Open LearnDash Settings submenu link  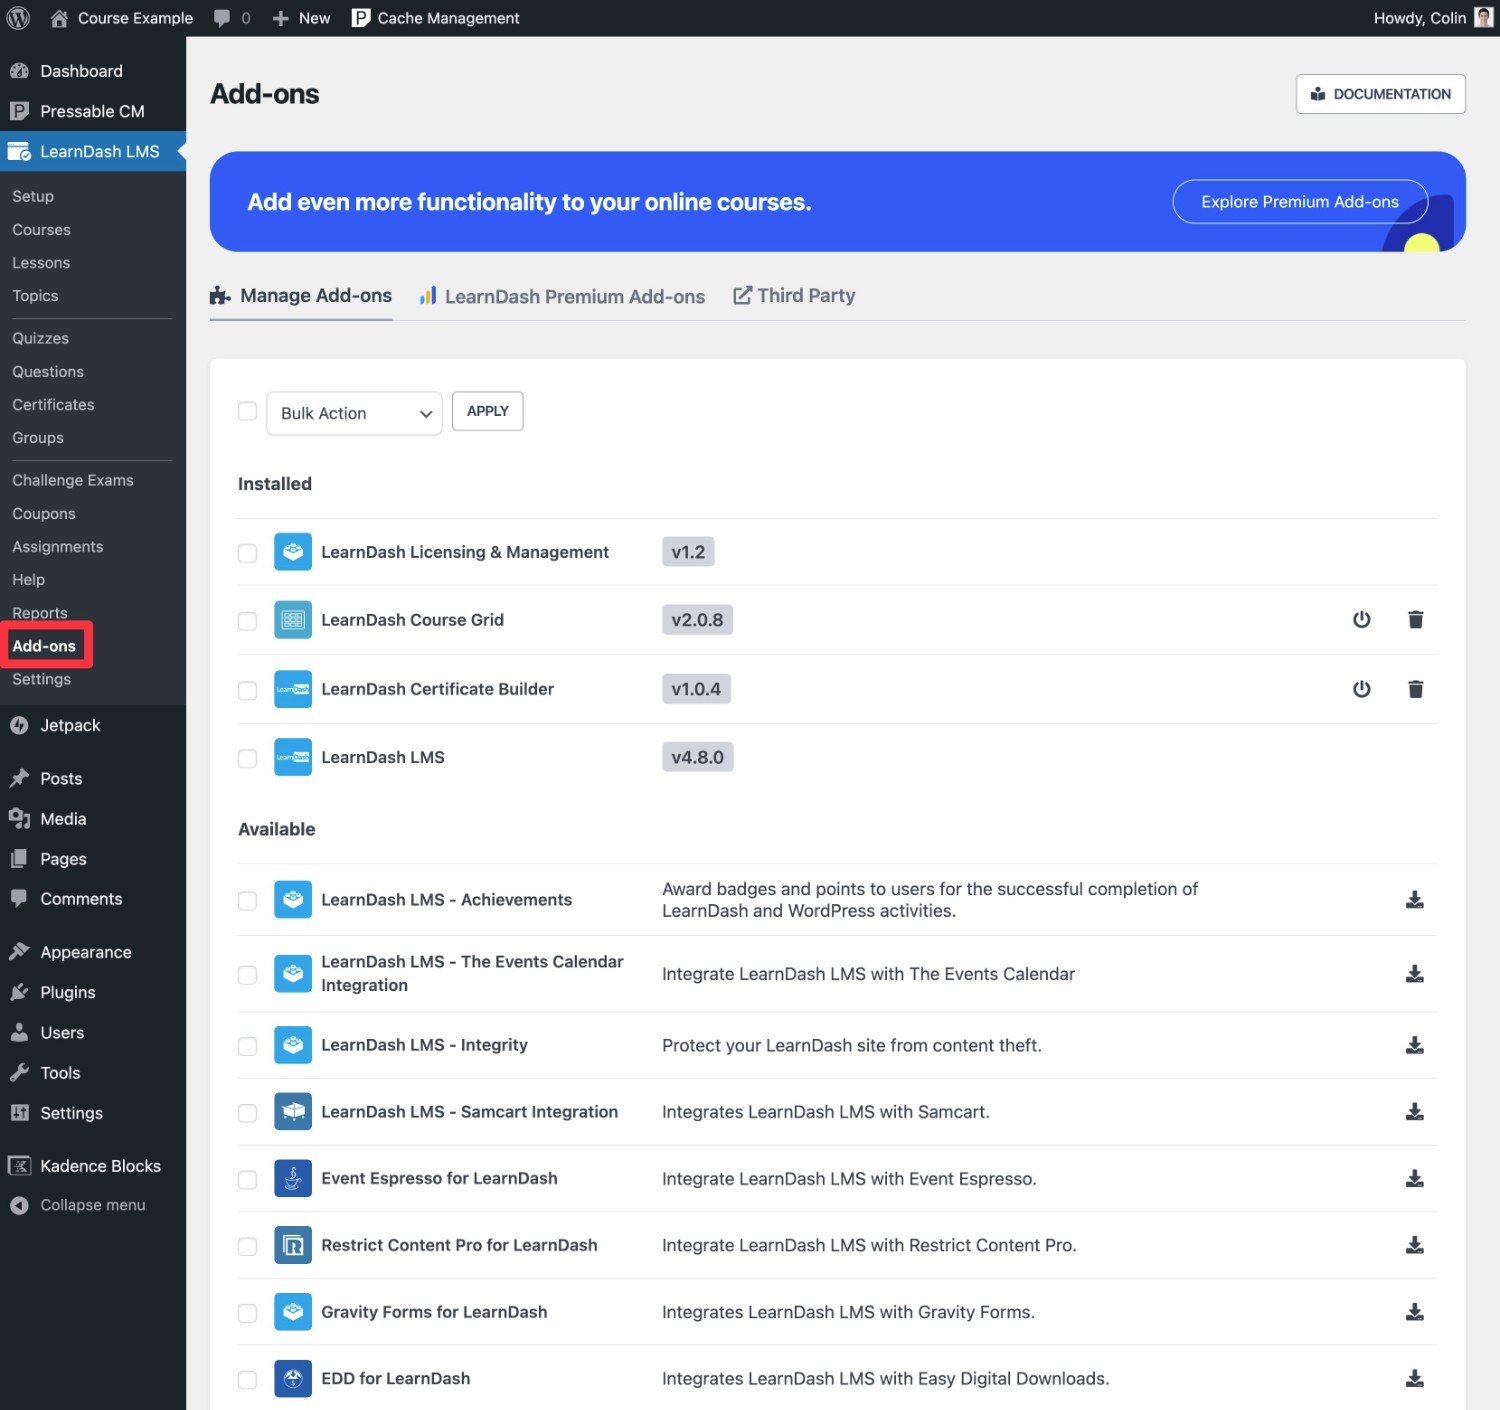pos(42,680)
